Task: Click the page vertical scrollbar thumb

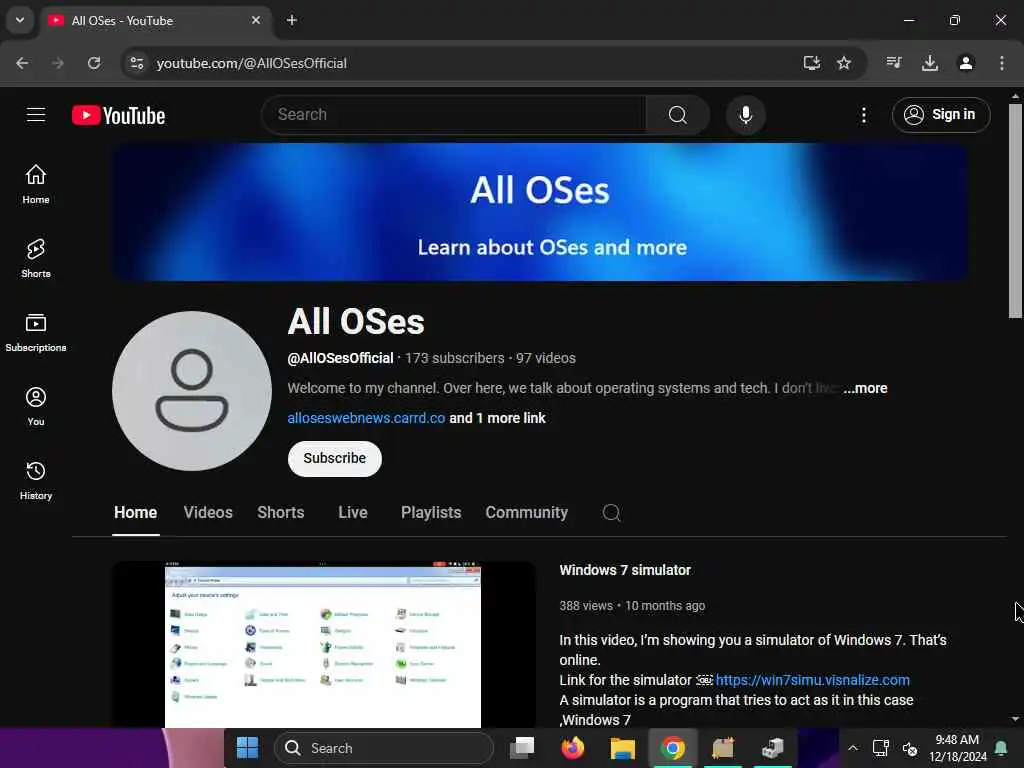Action: (x=1015, y=210)
